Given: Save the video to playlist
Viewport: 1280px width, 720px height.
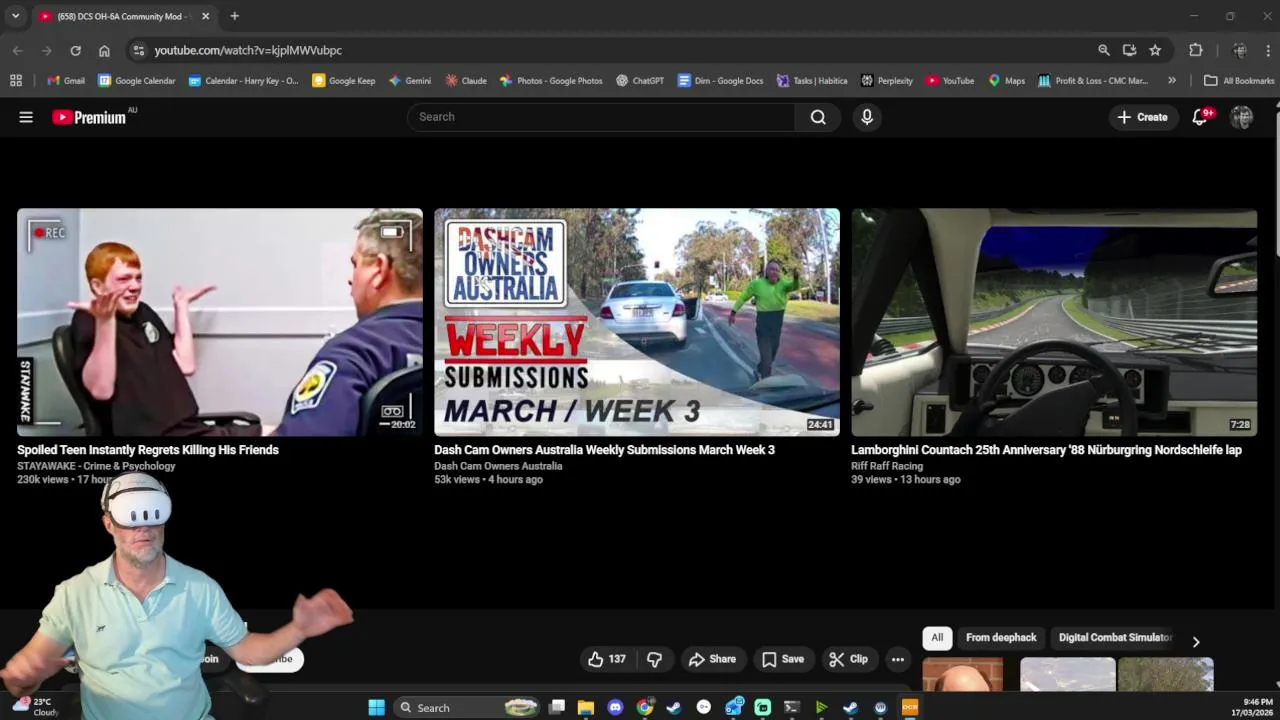Looking at the screenshot, I should point(782,659).
